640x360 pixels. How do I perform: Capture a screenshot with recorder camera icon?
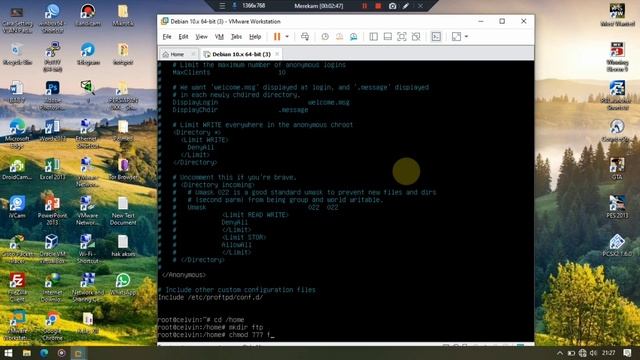click(x=392, y=6)
